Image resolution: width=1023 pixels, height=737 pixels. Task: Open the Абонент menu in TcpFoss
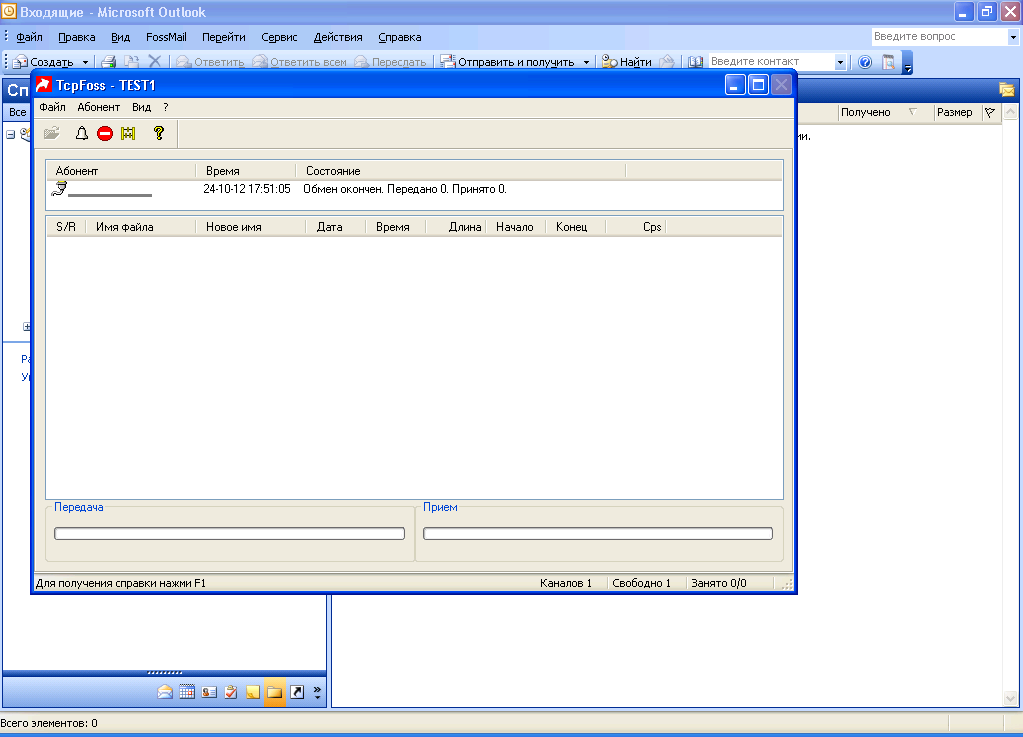click(x=98, y=107)
